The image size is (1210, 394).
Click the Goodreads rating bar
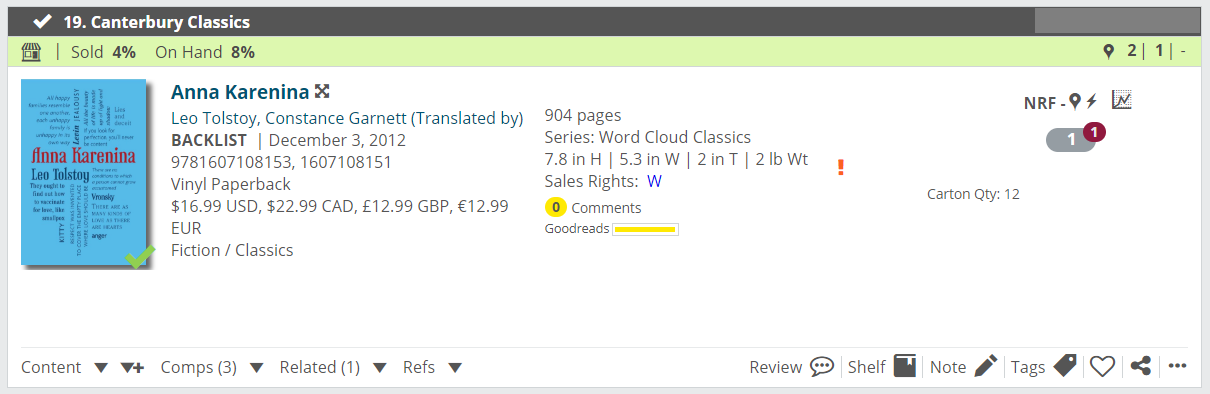click(x=645, y=229)
